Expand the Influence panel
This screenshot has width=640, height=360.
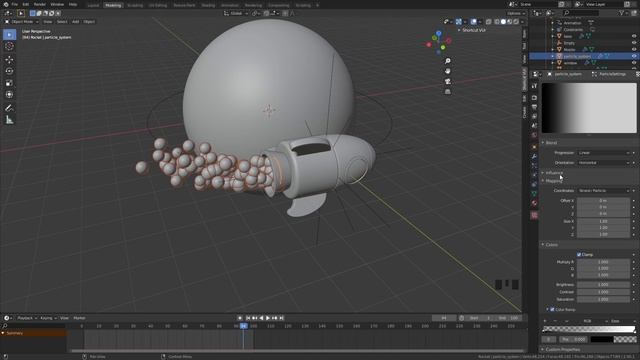[553, 173]
